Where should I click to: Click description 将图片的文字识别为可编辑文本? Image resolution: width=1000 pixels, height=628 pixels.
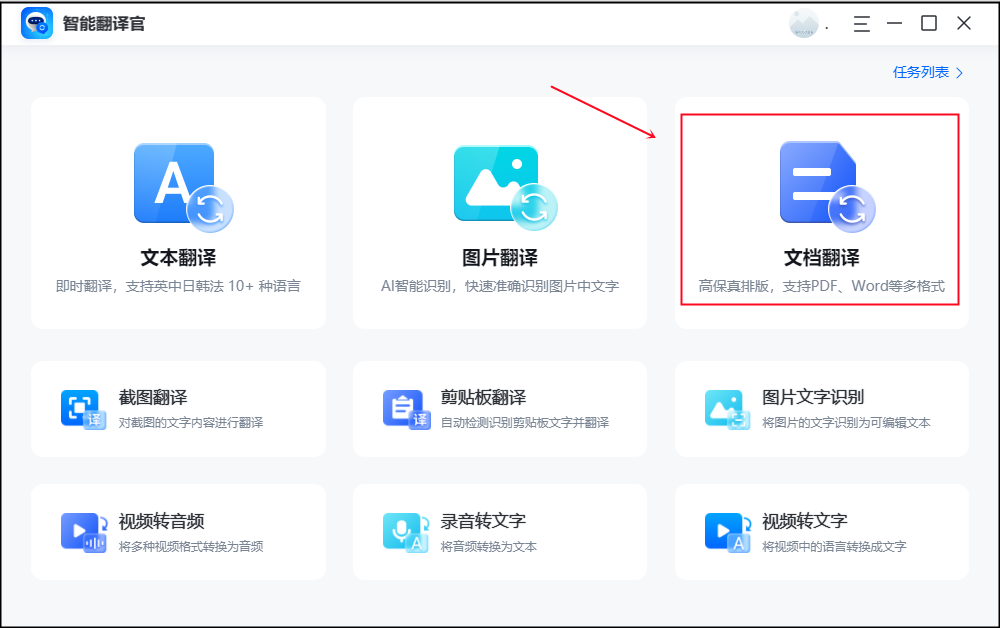[x=846, y=423]
